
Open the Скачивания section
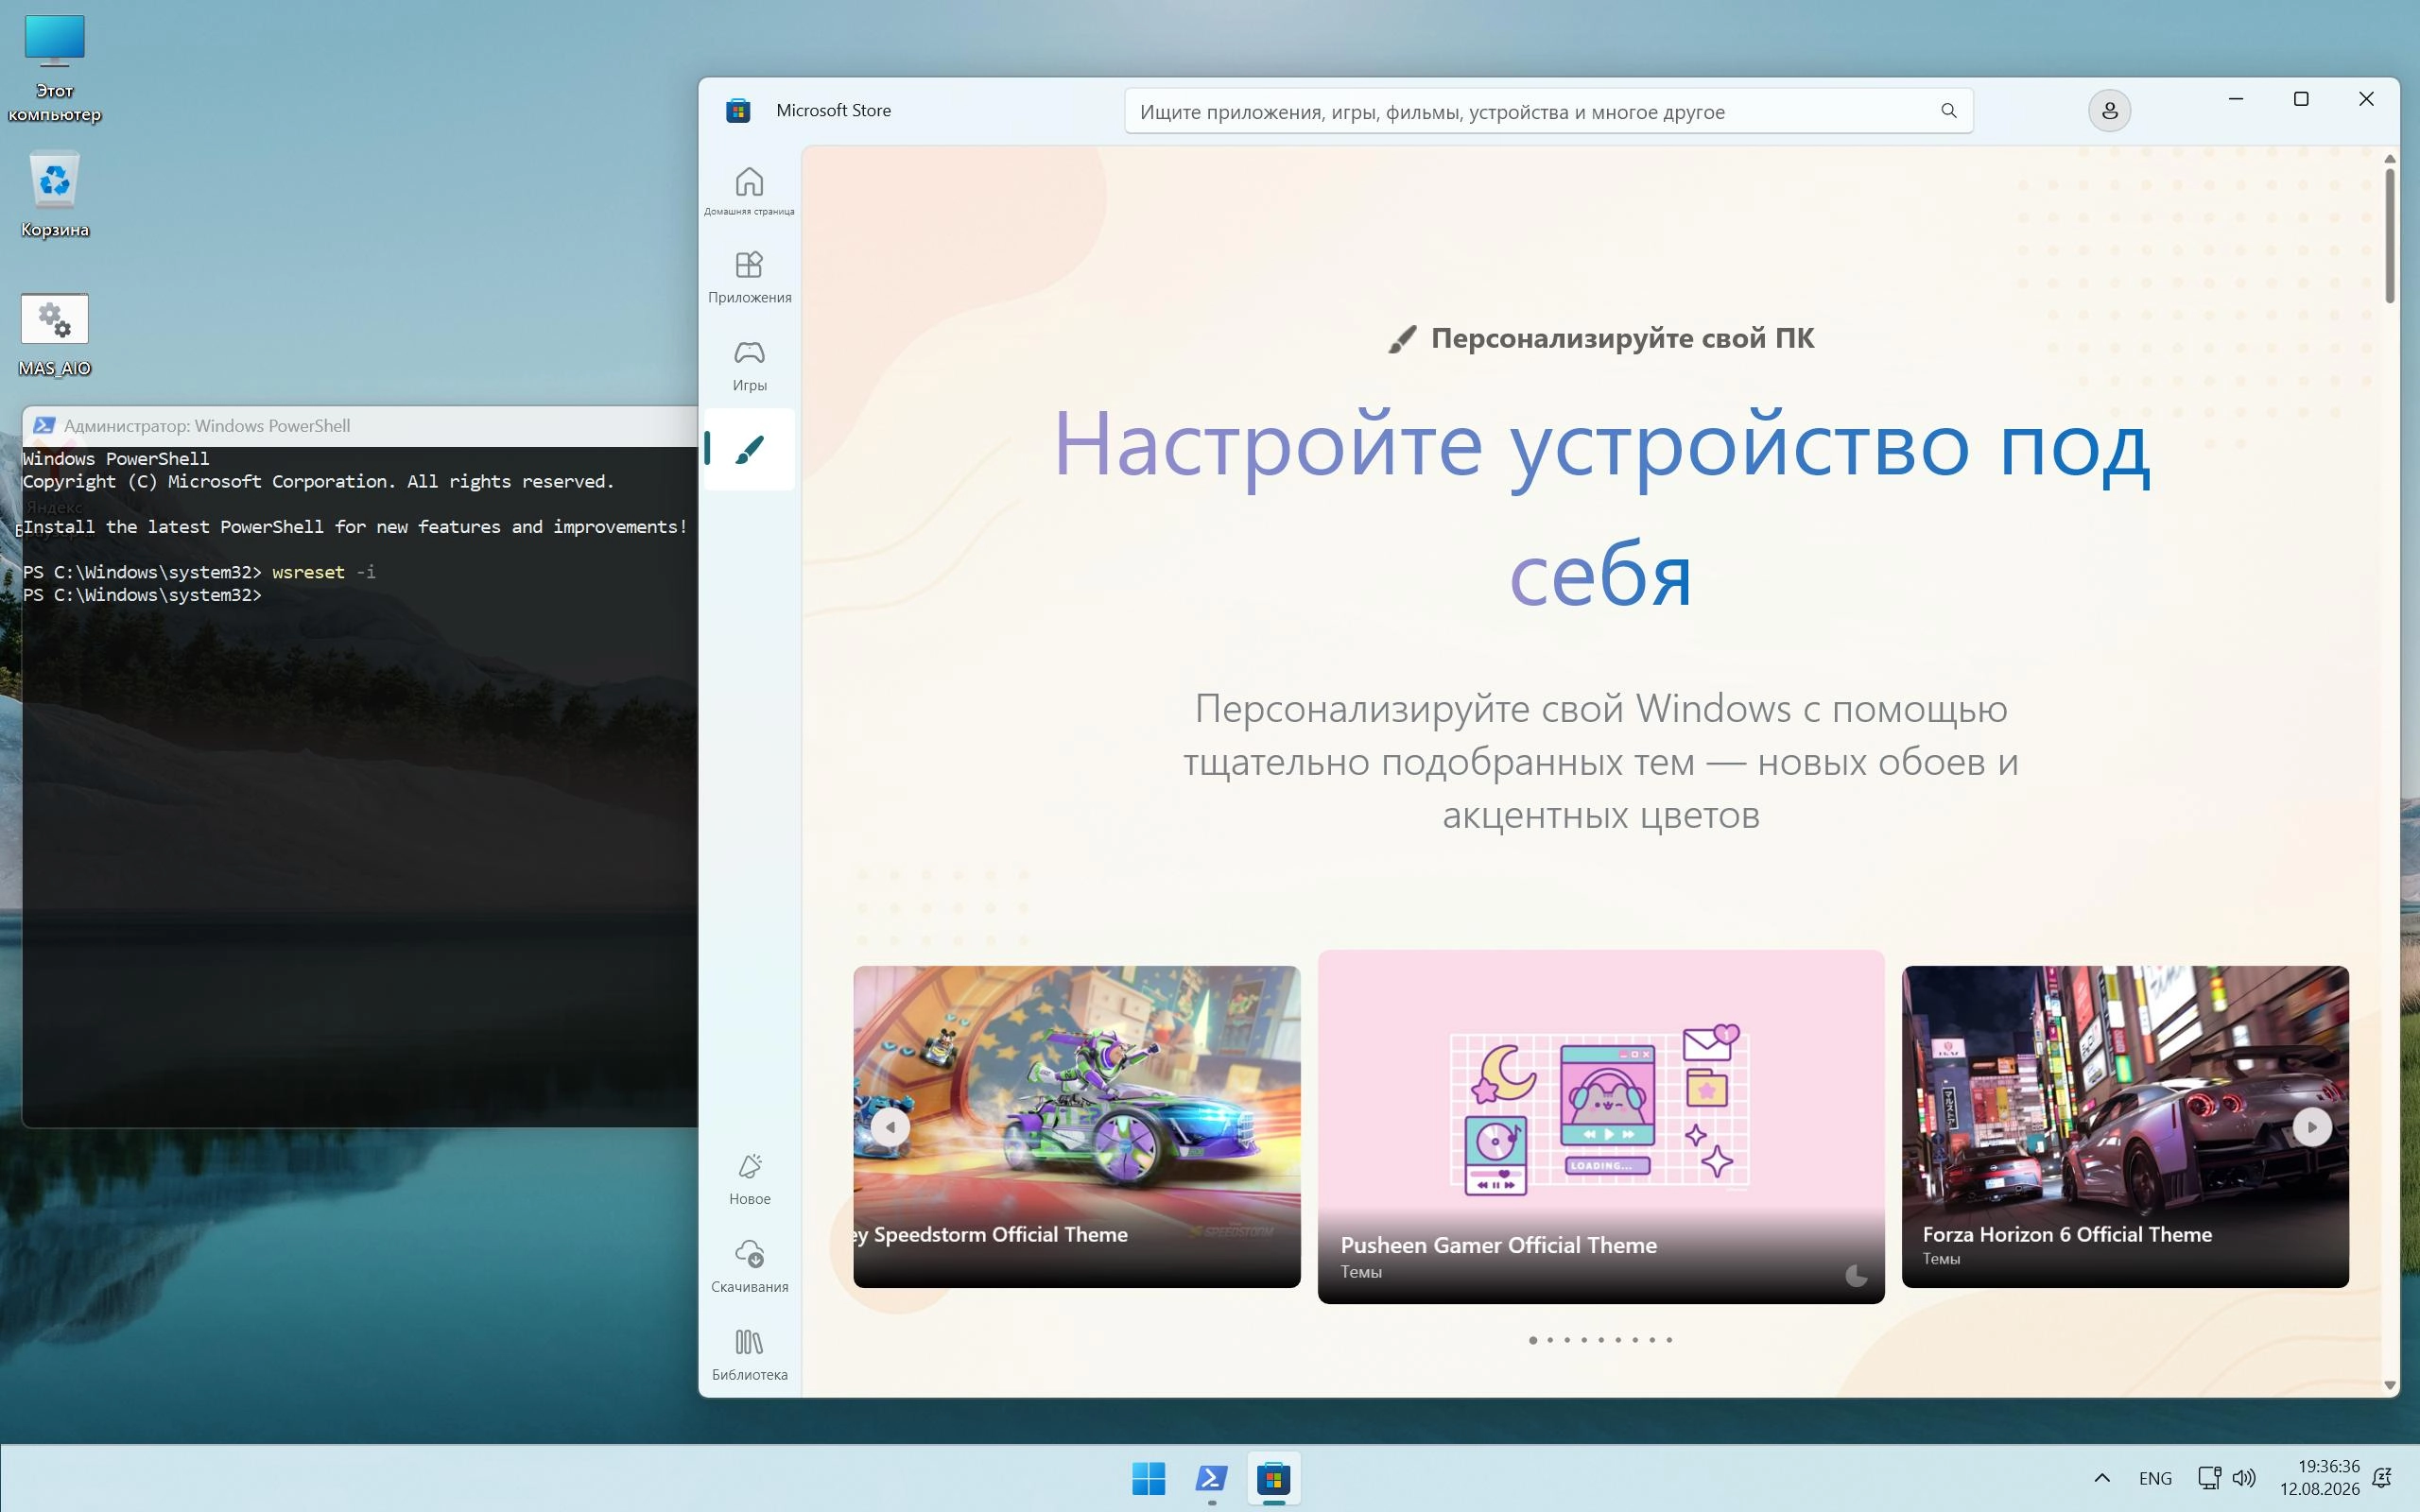(x=749, y=1267)
